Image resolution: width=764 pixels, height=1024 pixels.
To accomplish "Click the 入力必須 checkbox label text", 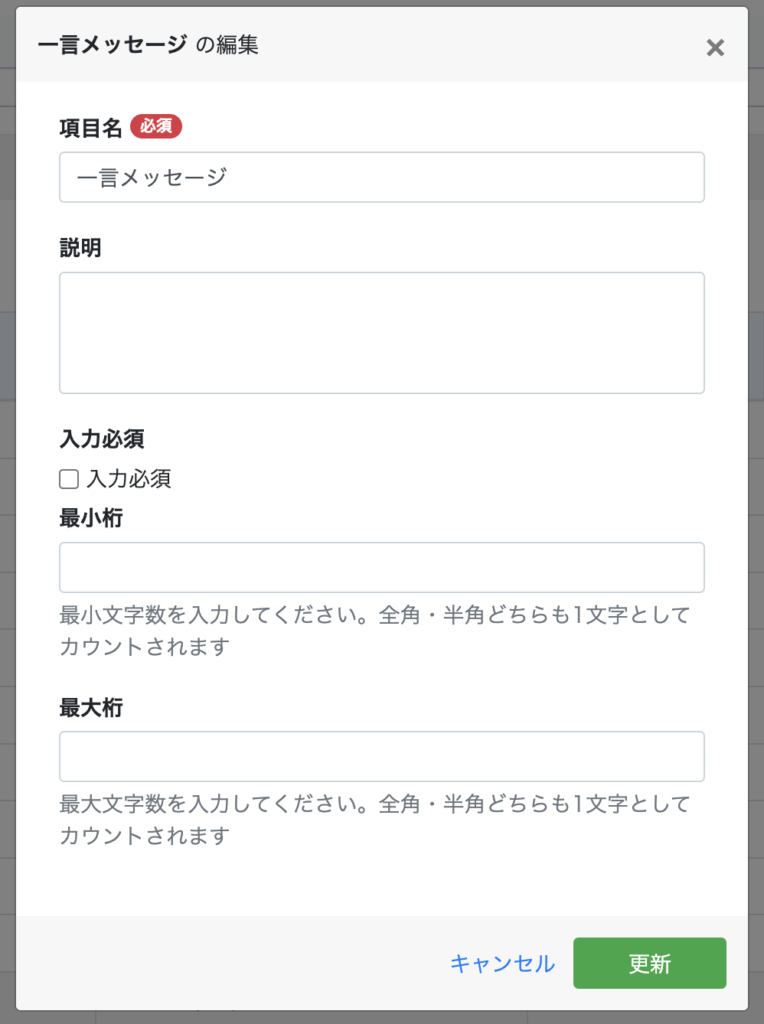I will click(129, 479).
